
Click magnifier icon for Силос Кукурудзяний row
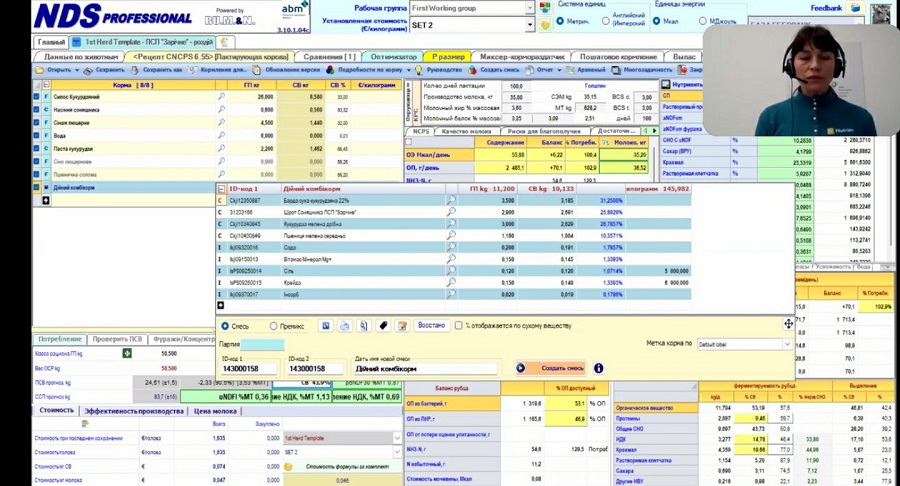[x=222, y=97]
